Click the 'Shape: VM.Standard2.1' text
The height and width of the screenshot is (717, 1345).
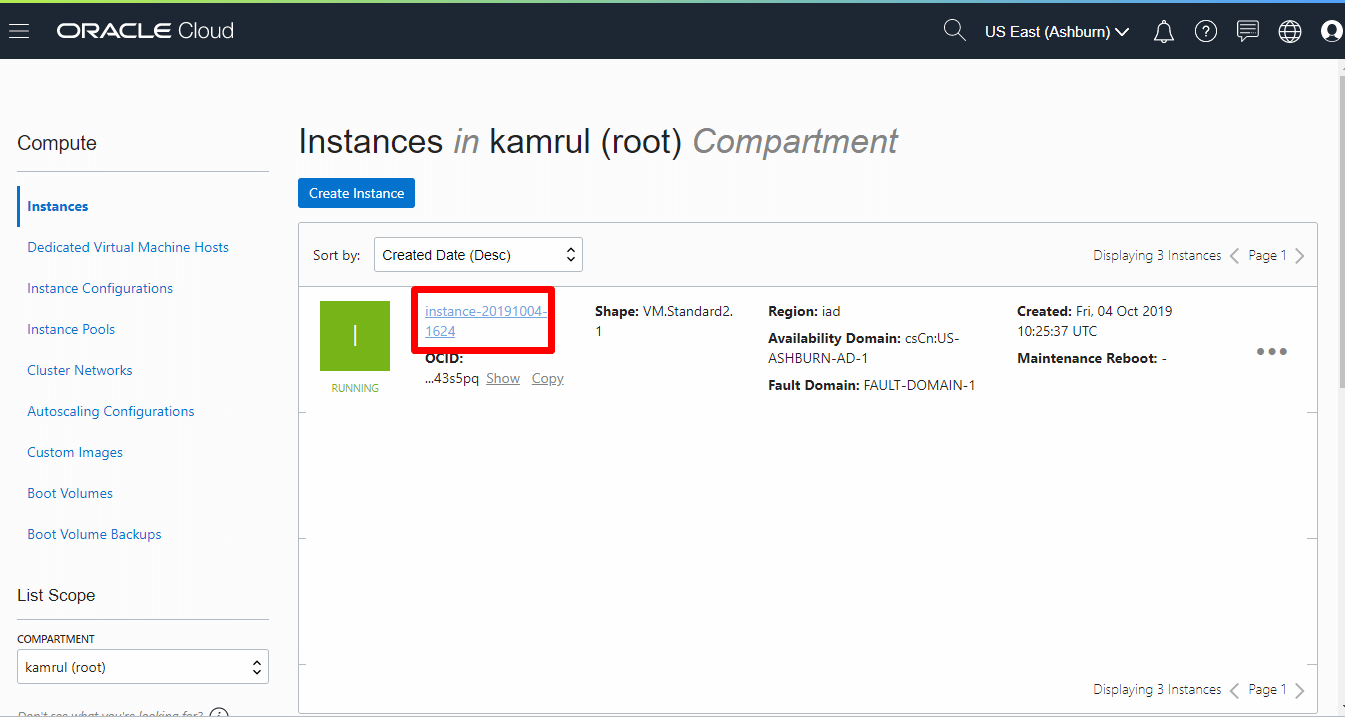coord(664,321)
